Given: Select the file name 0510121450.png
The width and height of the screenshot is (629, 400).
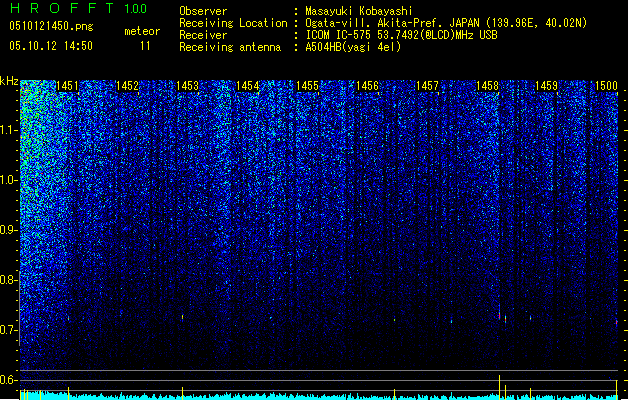Looking at the screenshot, I should [51, 26].
